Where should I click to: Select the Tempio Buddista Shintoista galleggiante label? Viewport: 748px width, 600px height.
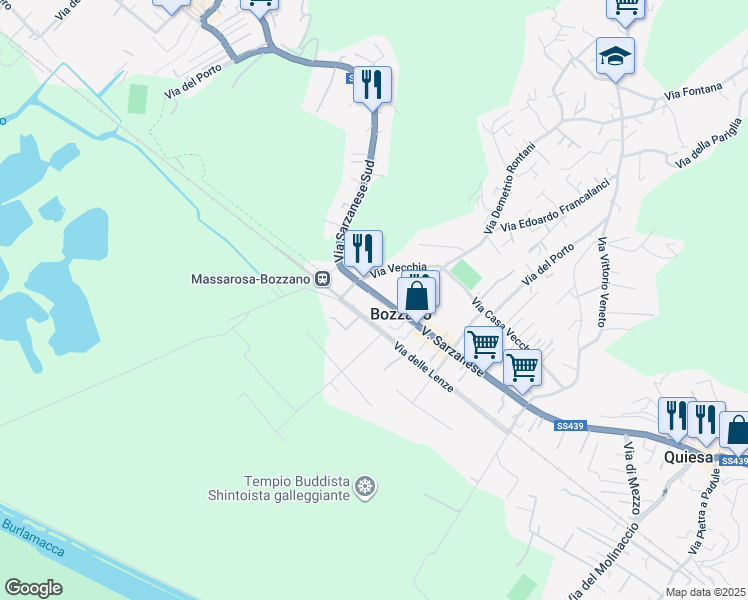click(279, 488)
